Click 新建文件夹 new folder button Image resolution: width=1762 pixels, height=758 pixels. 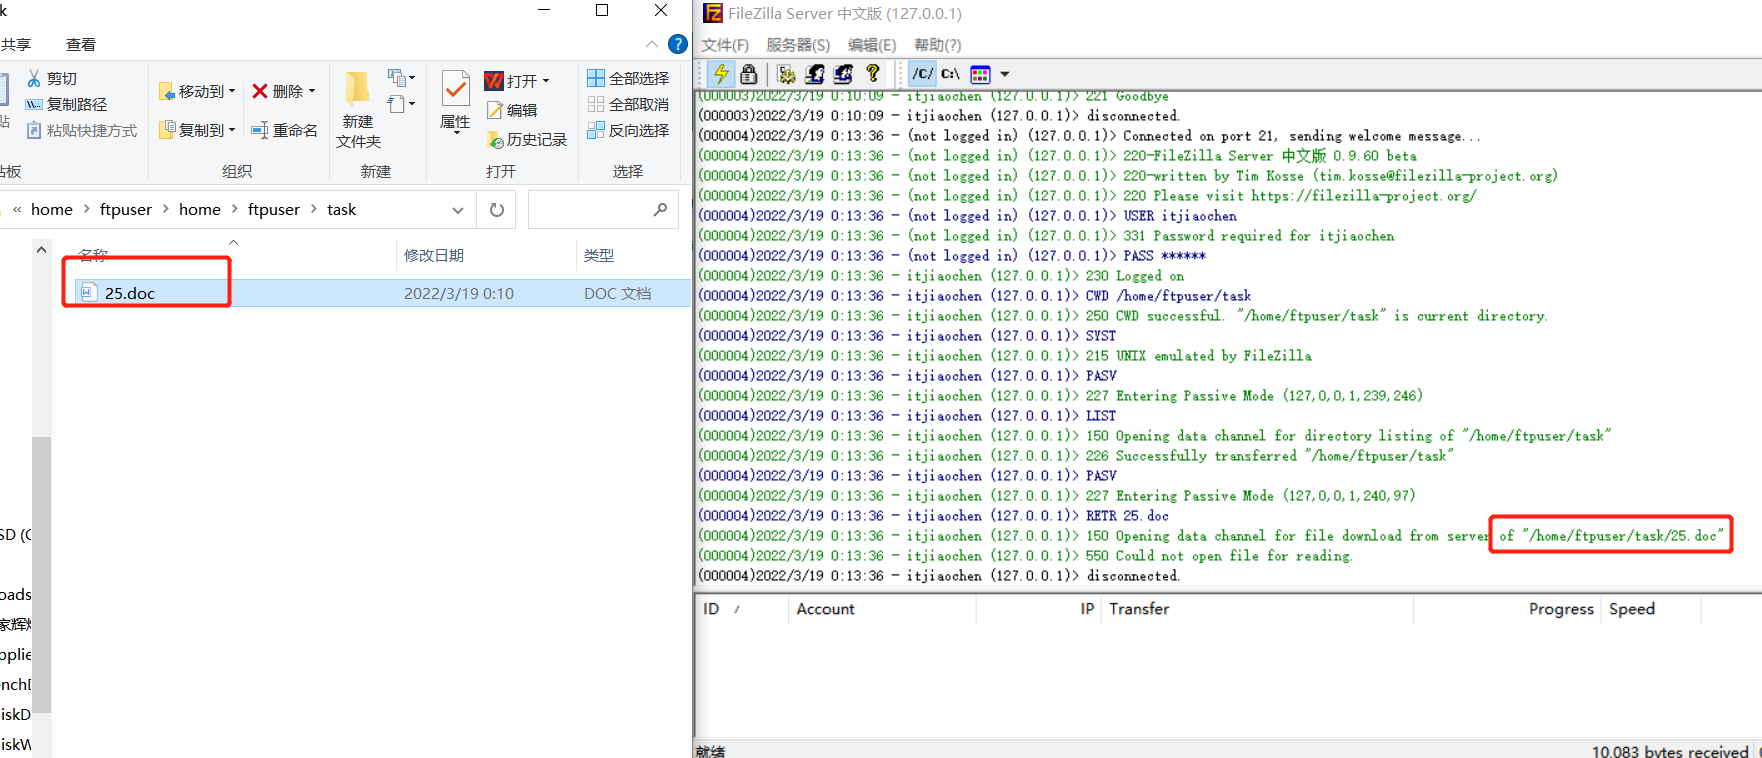[358, 110]
